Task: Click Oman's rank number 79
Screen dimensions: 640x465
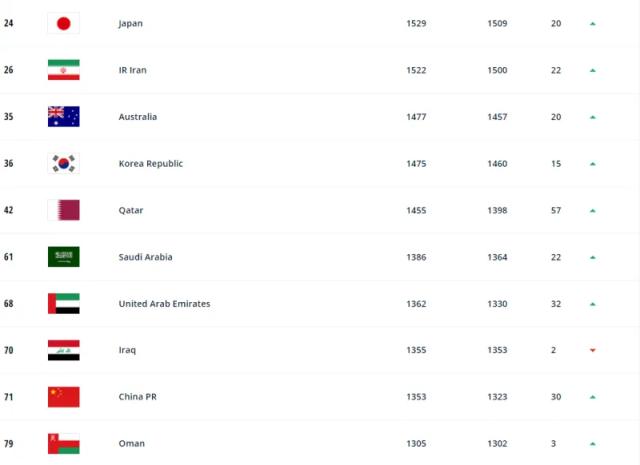Action: (9, 443)
